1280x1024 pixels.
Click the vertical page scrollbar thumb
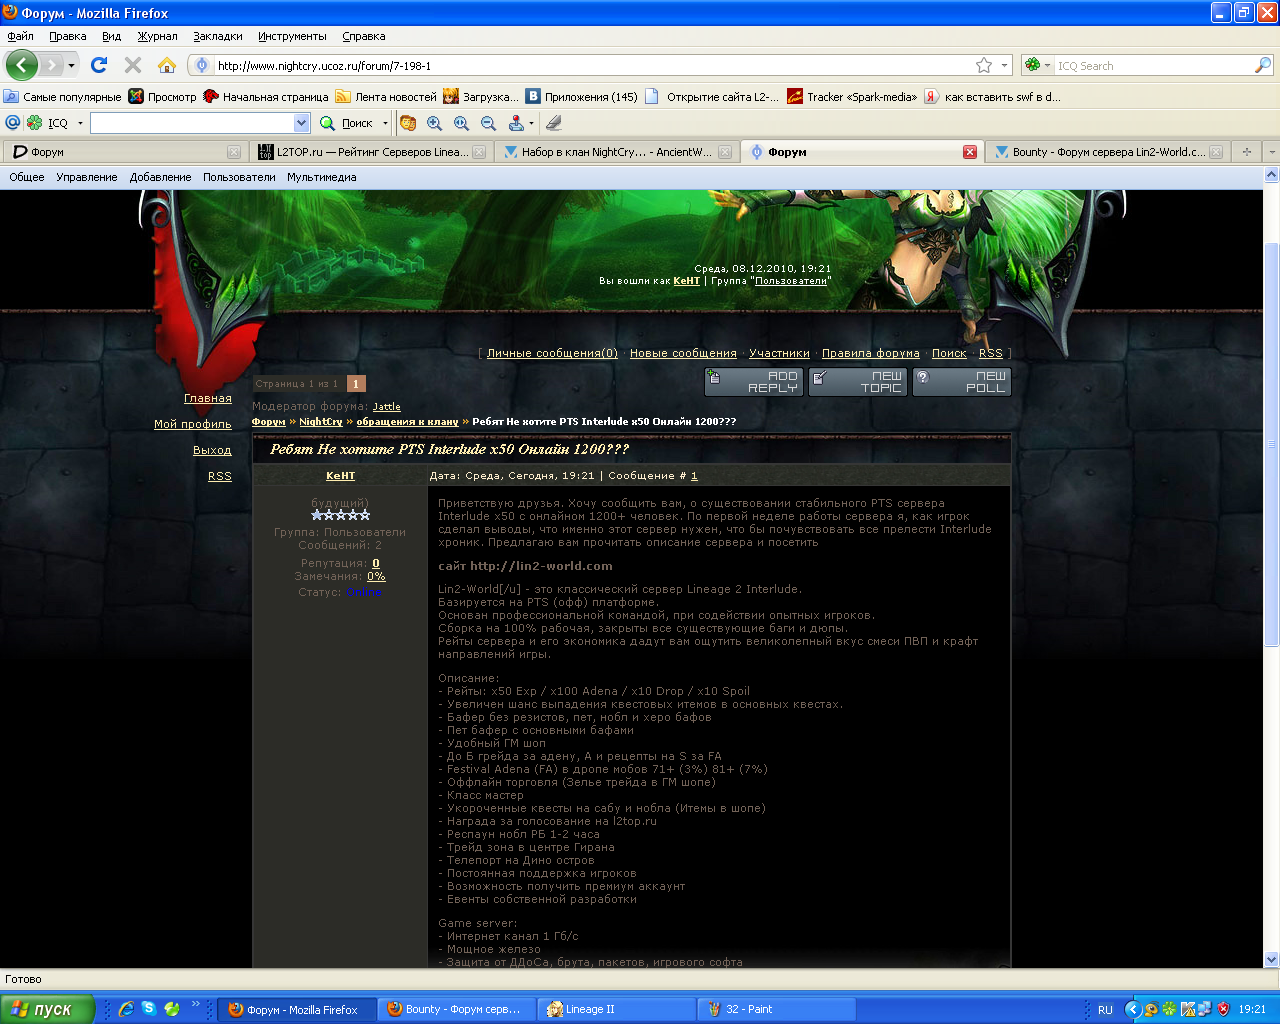coord(1272,443)
